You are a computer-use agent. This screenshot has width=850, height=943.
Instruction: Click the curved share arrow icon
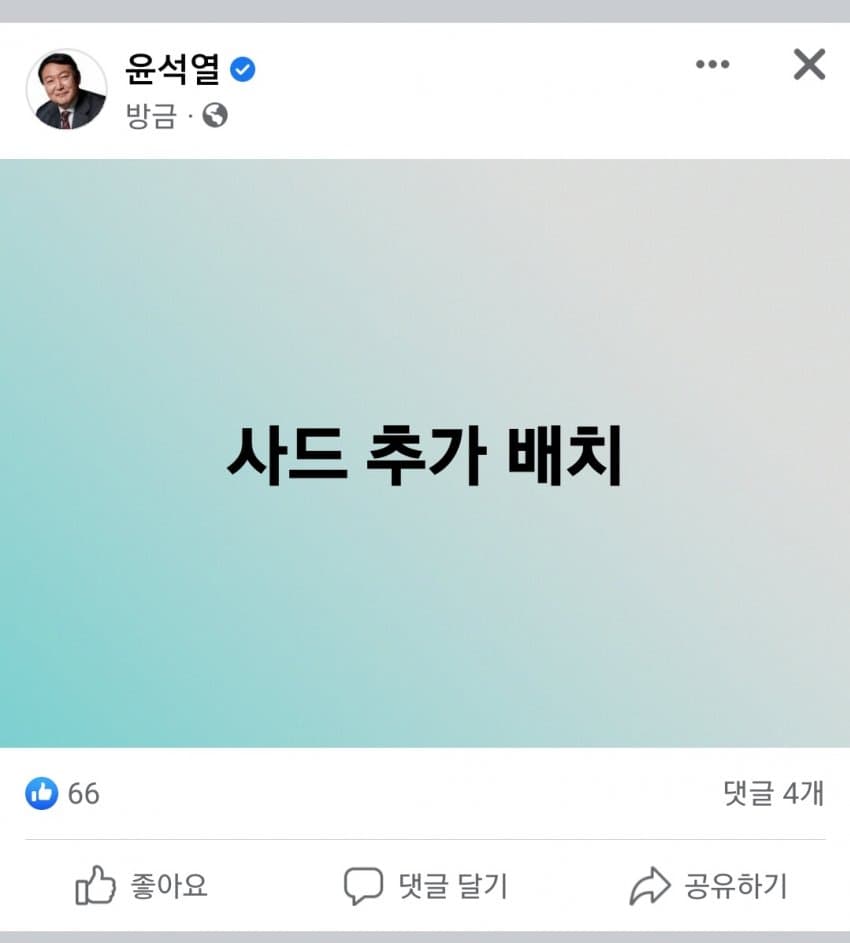click(x=650, y=886)
